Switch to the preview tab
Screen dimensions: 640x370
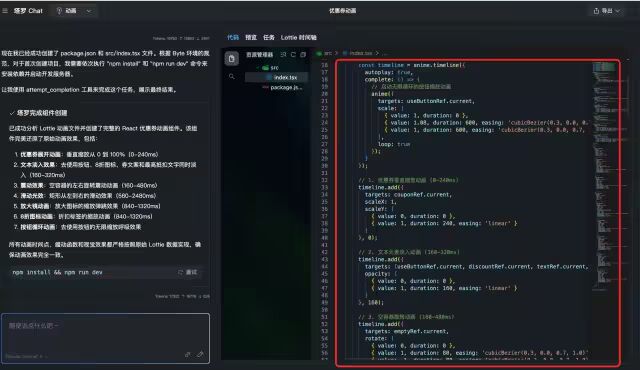[251, 37]
